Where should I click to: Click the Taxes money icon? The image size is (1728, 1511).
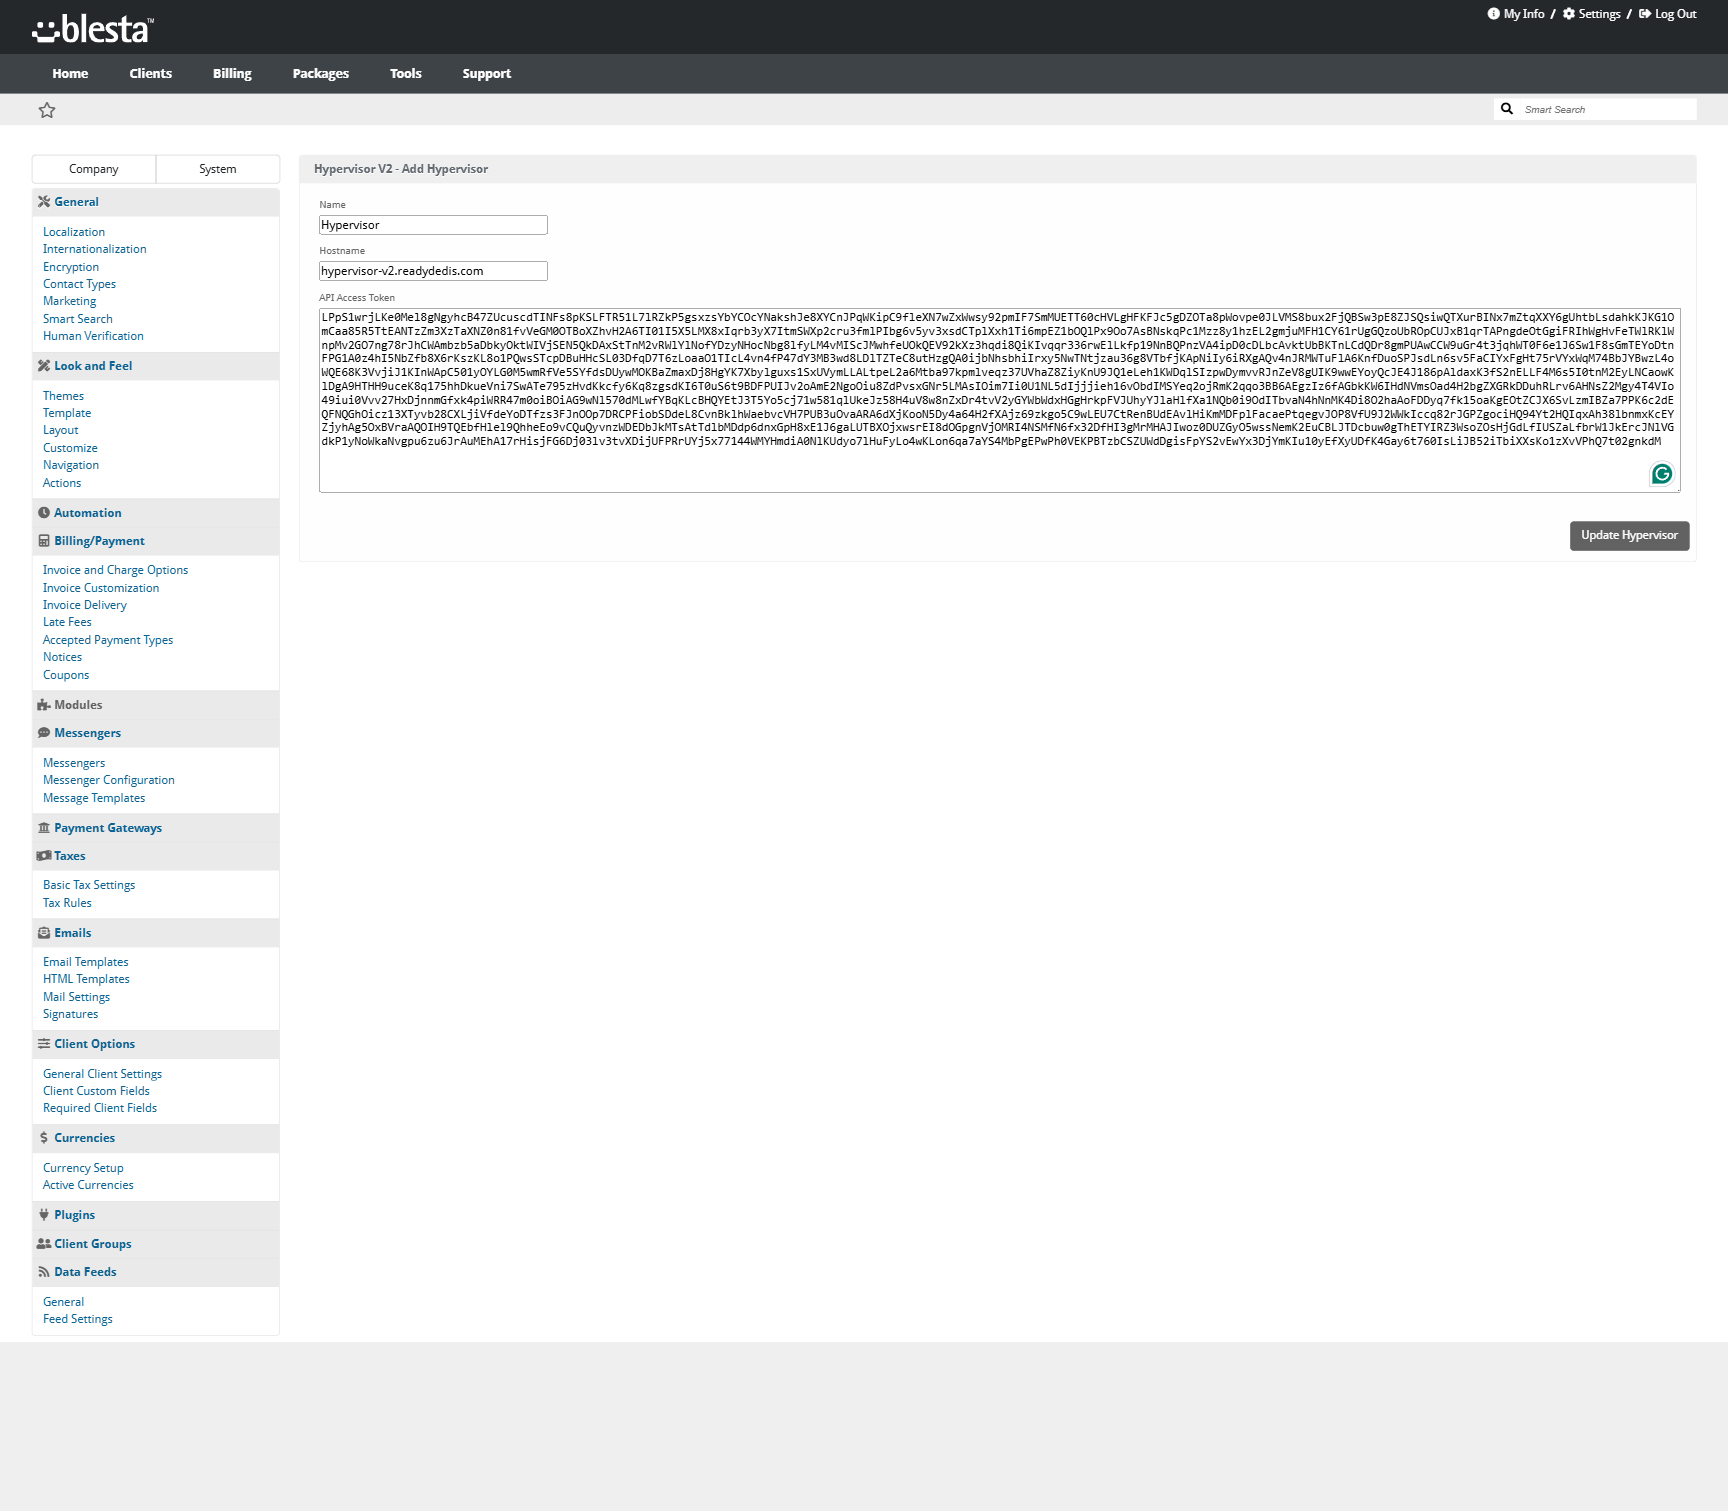pyautogui.click(x=44, y=856)
